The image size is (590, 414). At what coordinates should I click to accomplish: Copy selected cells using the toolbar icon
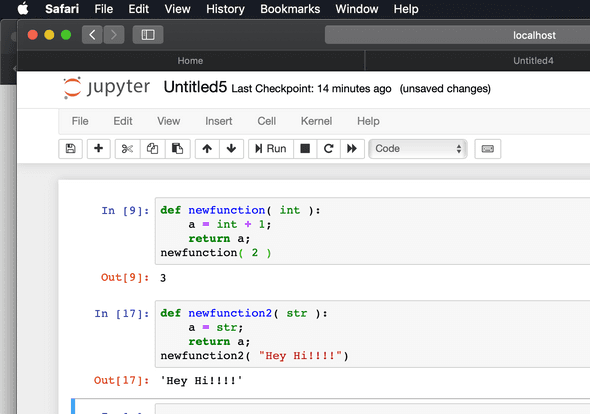pos(152,149)
